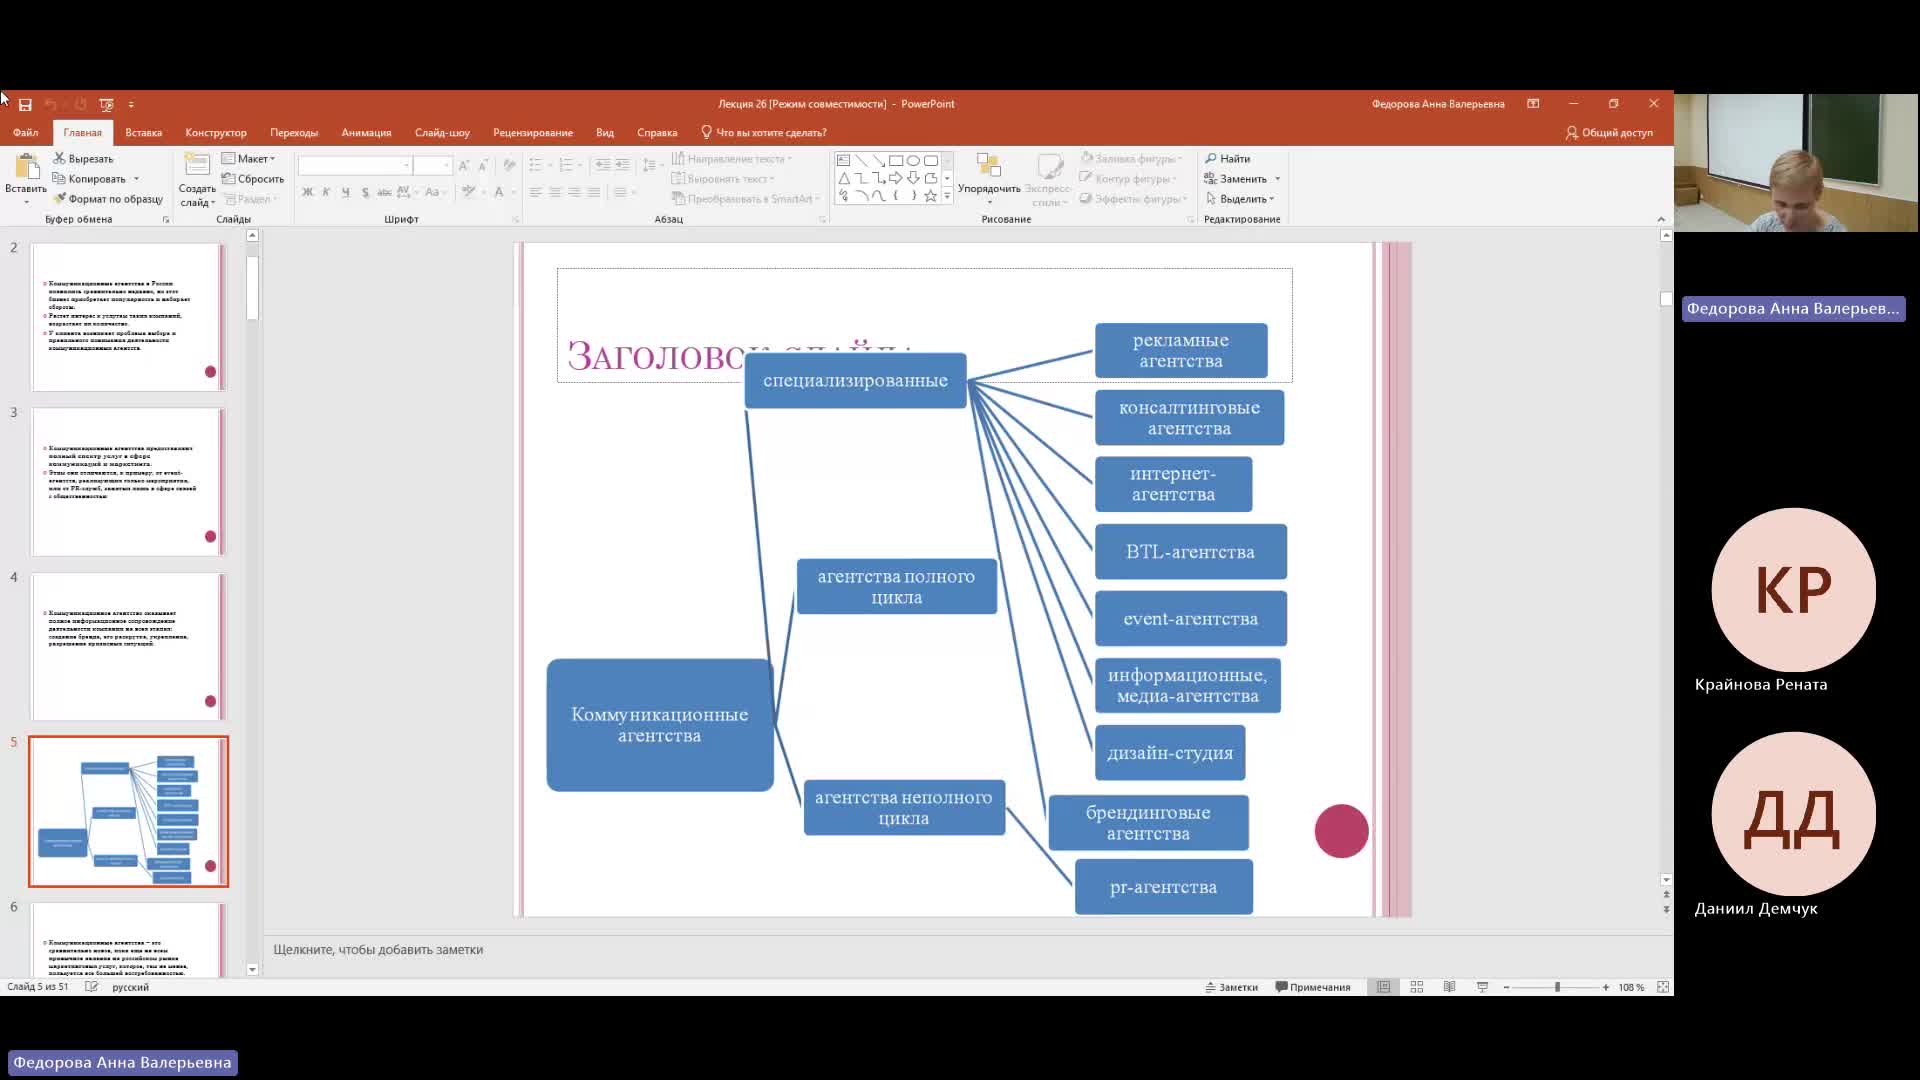The height and width of the screenshot is (1080, 1920).
Task: Open the font name combo box
Action: coord(355,165)
